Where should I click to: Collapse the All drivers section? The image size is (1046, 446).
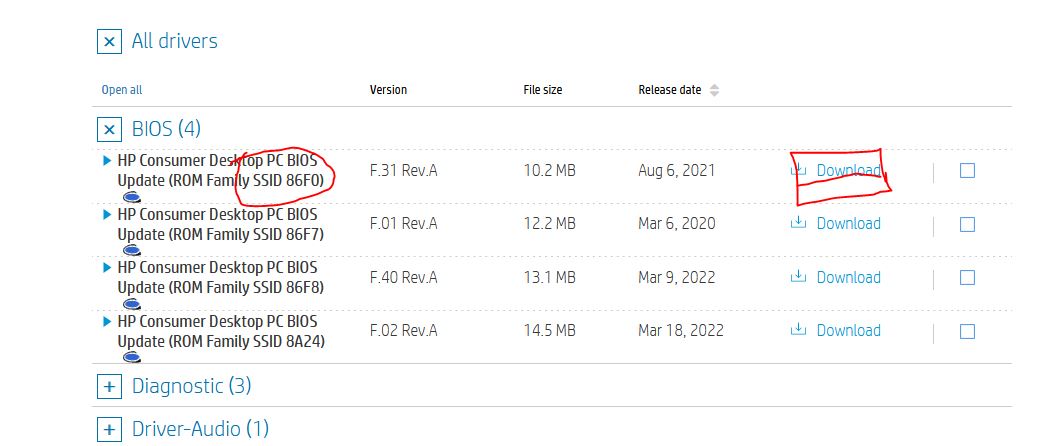click(x=109, y=42)
